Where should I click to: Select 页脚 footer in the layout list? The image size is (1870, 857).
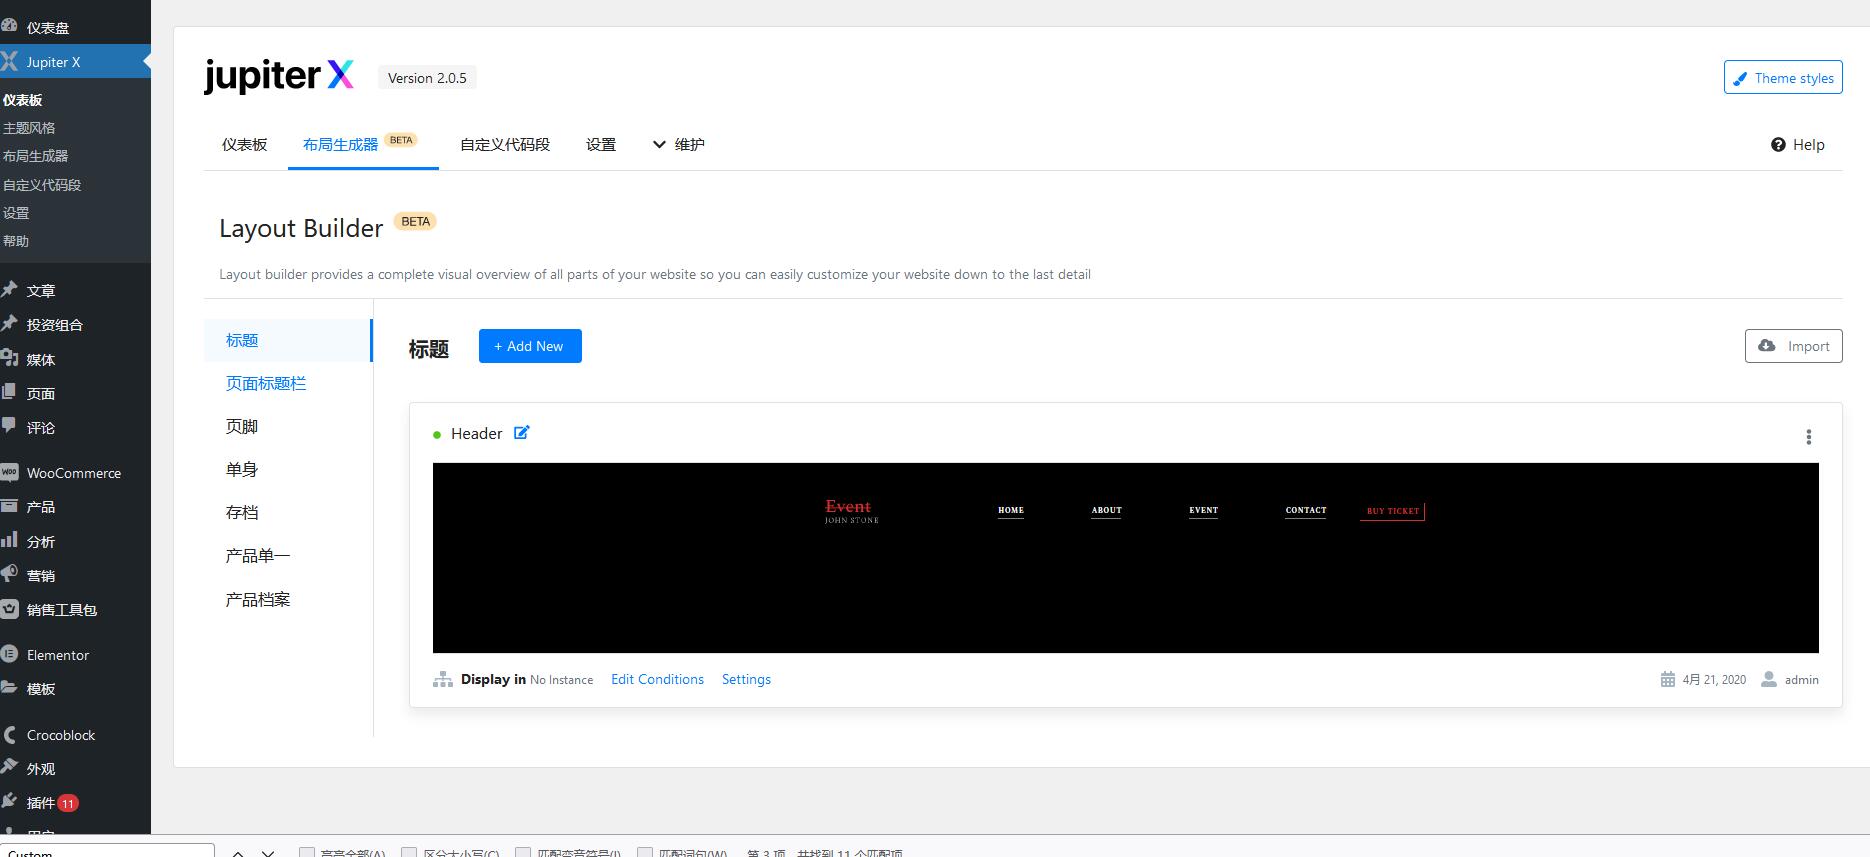tap(242, 427)
